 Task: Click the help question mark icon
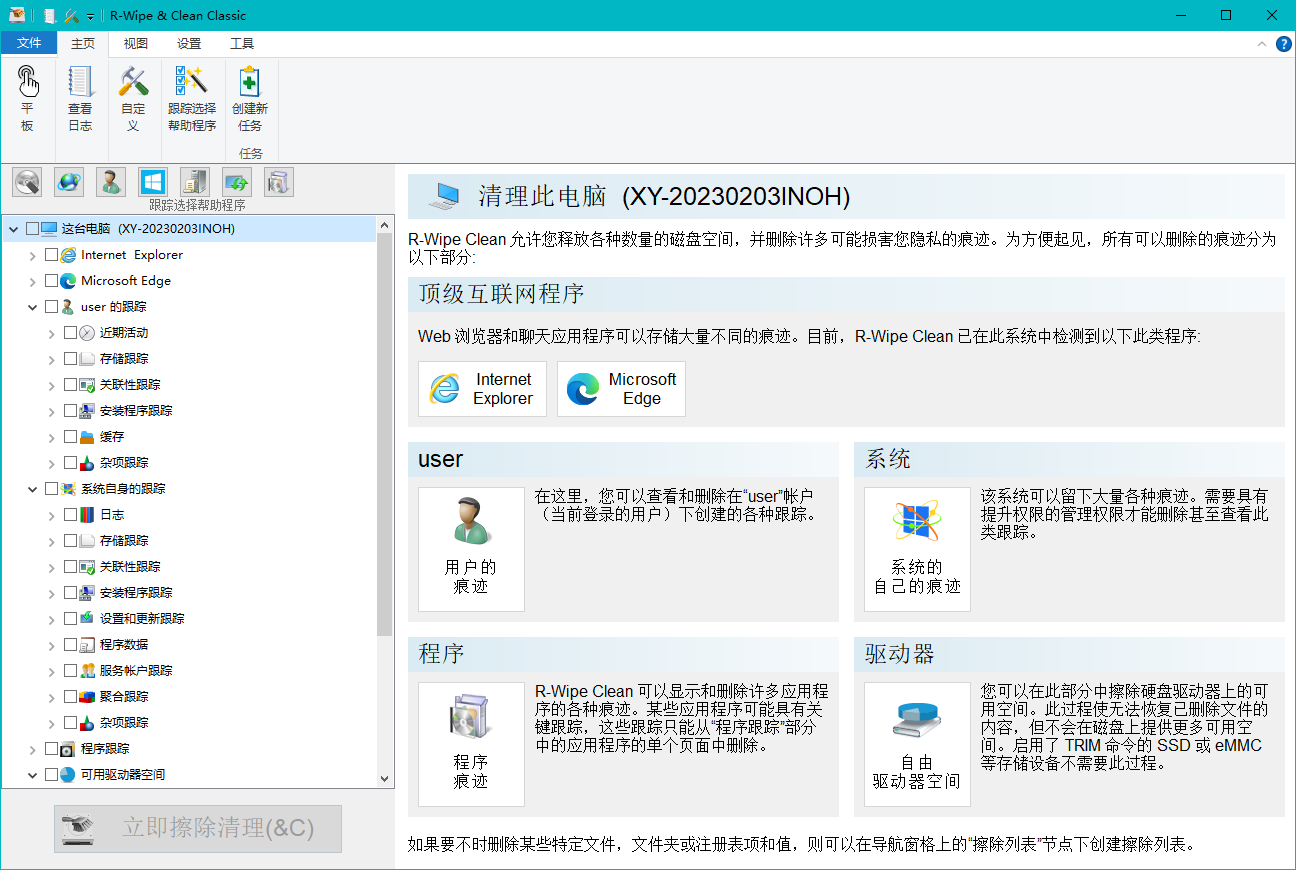point(1284,44)
